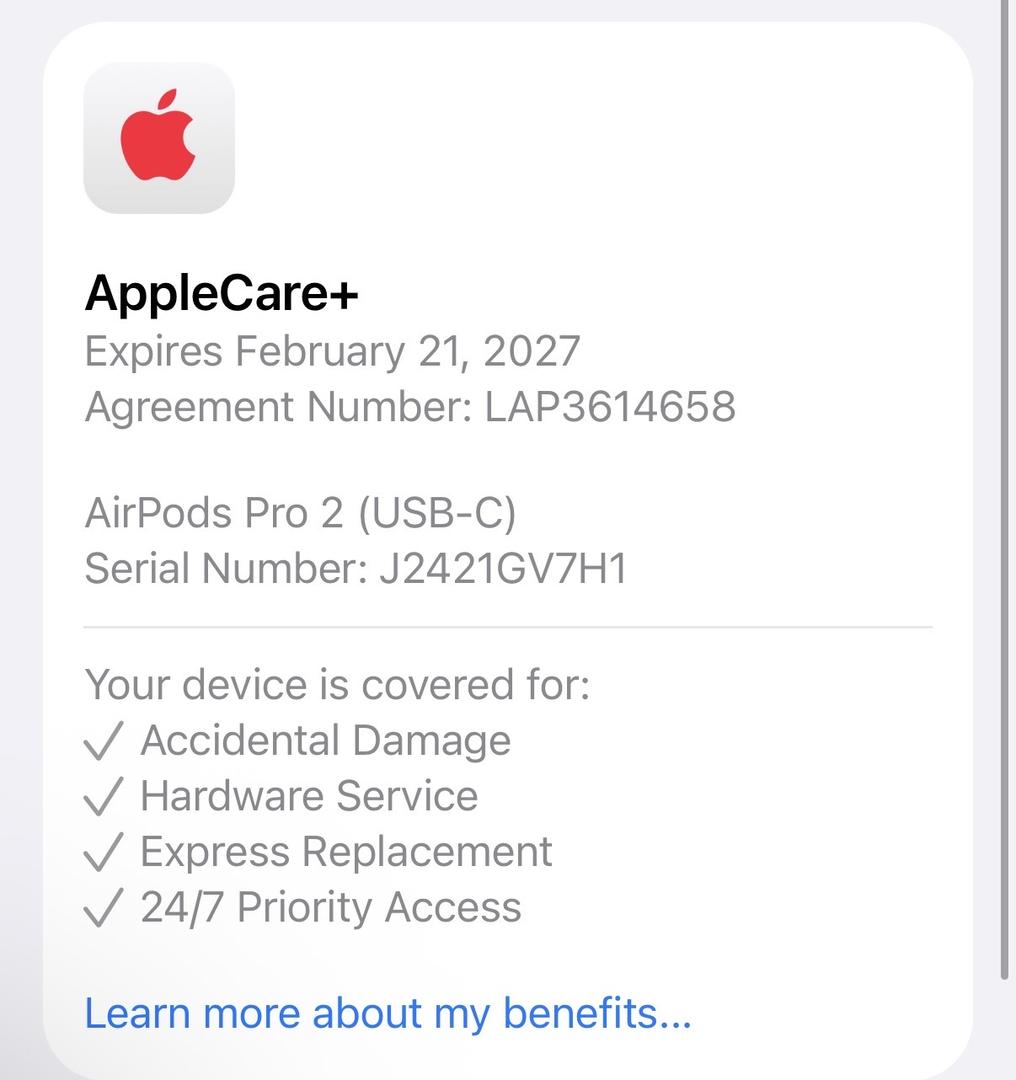
Task: Tap the red Apple logo icon
Action: coord(159,138)
